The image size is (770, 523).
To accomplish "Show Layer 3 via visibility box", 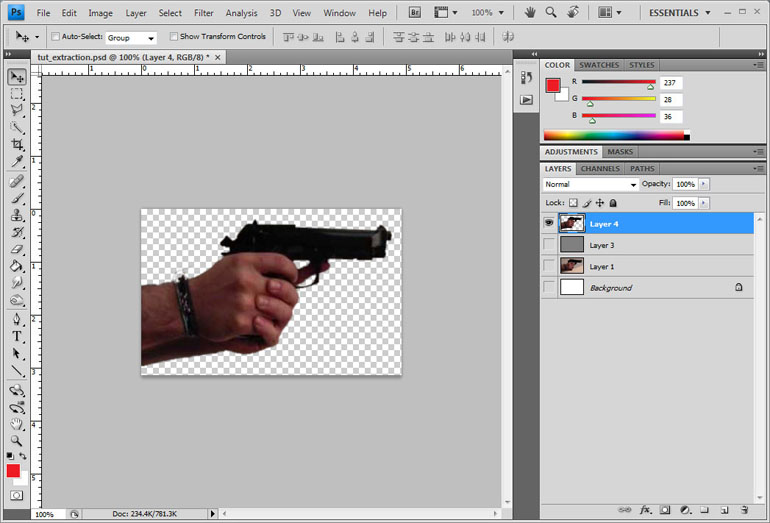I will [x=549, y=245].
